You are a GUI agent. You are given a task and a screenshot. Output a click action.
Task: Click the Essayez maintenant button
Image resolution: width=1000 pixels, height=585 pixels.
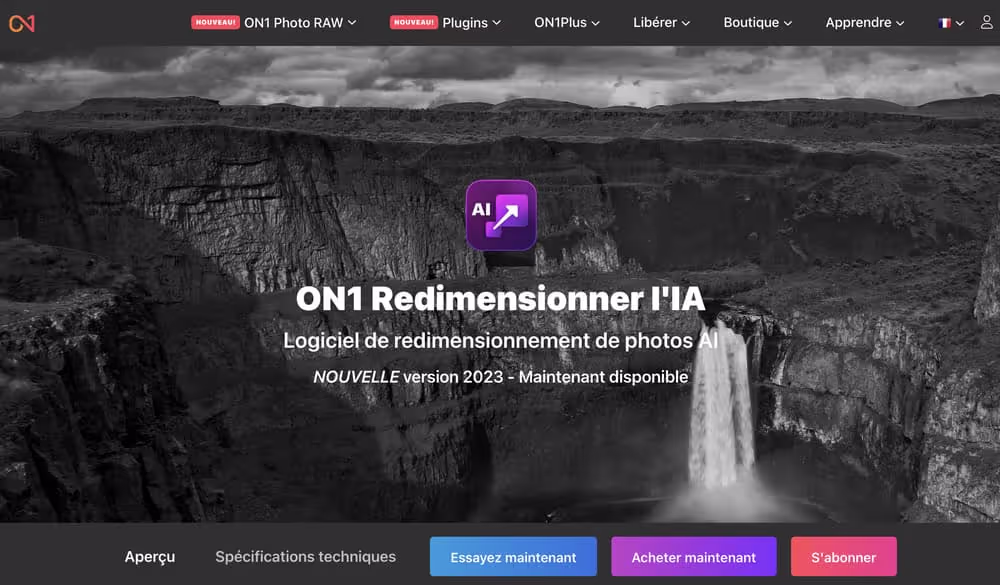point(513,556)
